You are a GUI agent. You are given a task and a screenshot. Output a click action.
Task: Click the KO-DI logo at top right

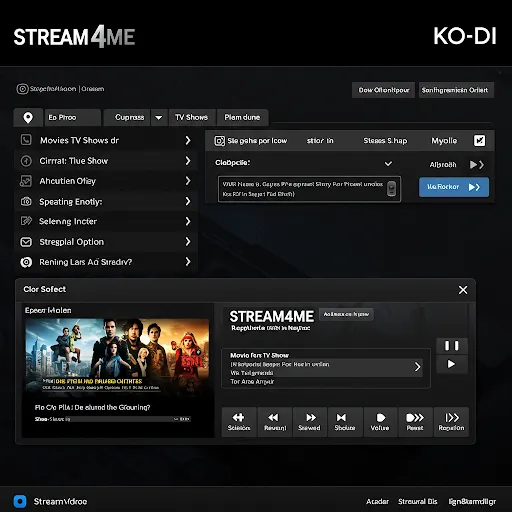point(465,36)
